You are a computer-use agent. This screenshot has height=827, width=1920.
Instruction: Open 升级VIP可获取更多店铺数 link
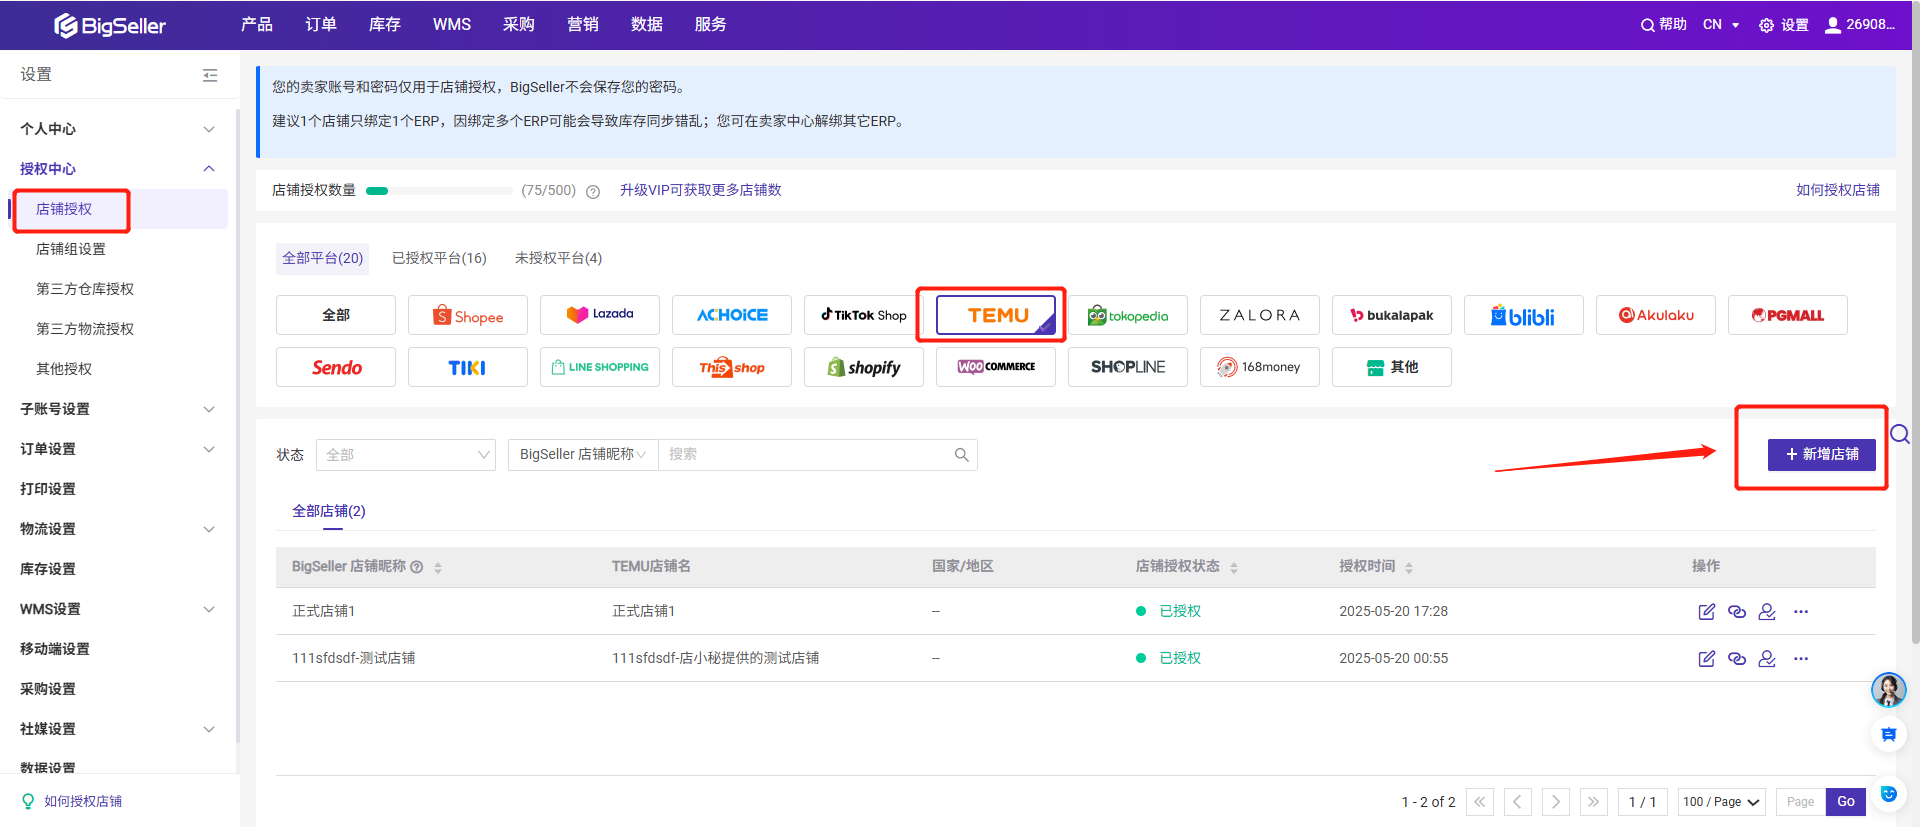(x=700, y=190)
